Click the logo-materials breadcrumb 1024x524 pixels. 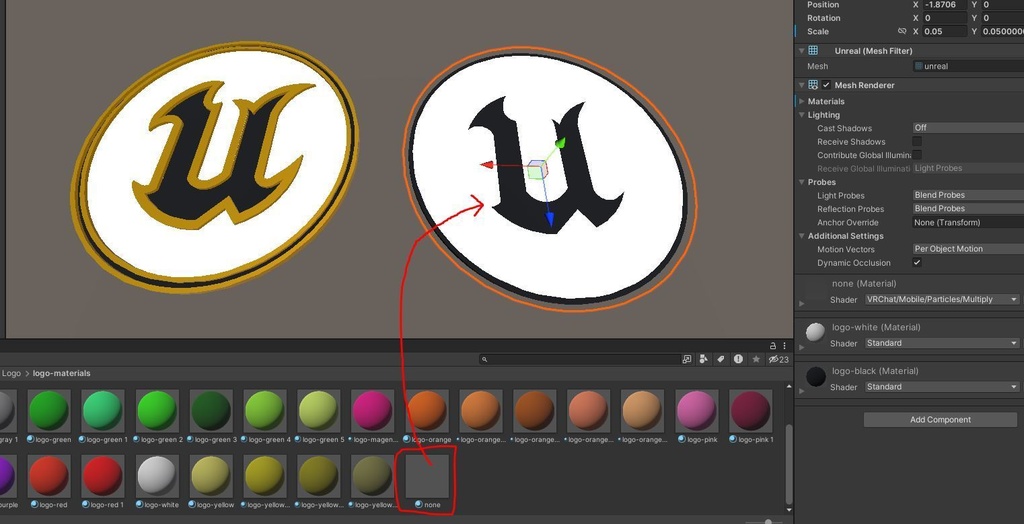point(61,373)
